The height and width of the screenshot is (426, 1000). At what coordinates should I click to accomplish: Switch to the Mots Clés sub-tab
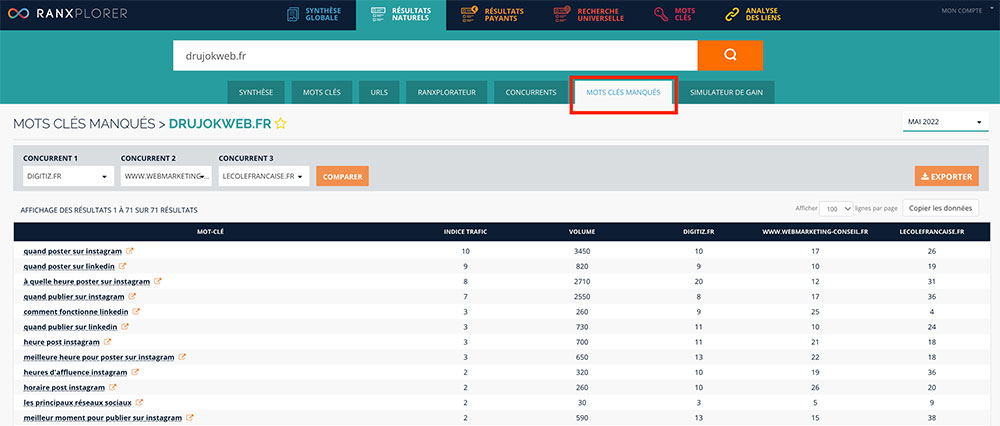click(x=322, y=92)
